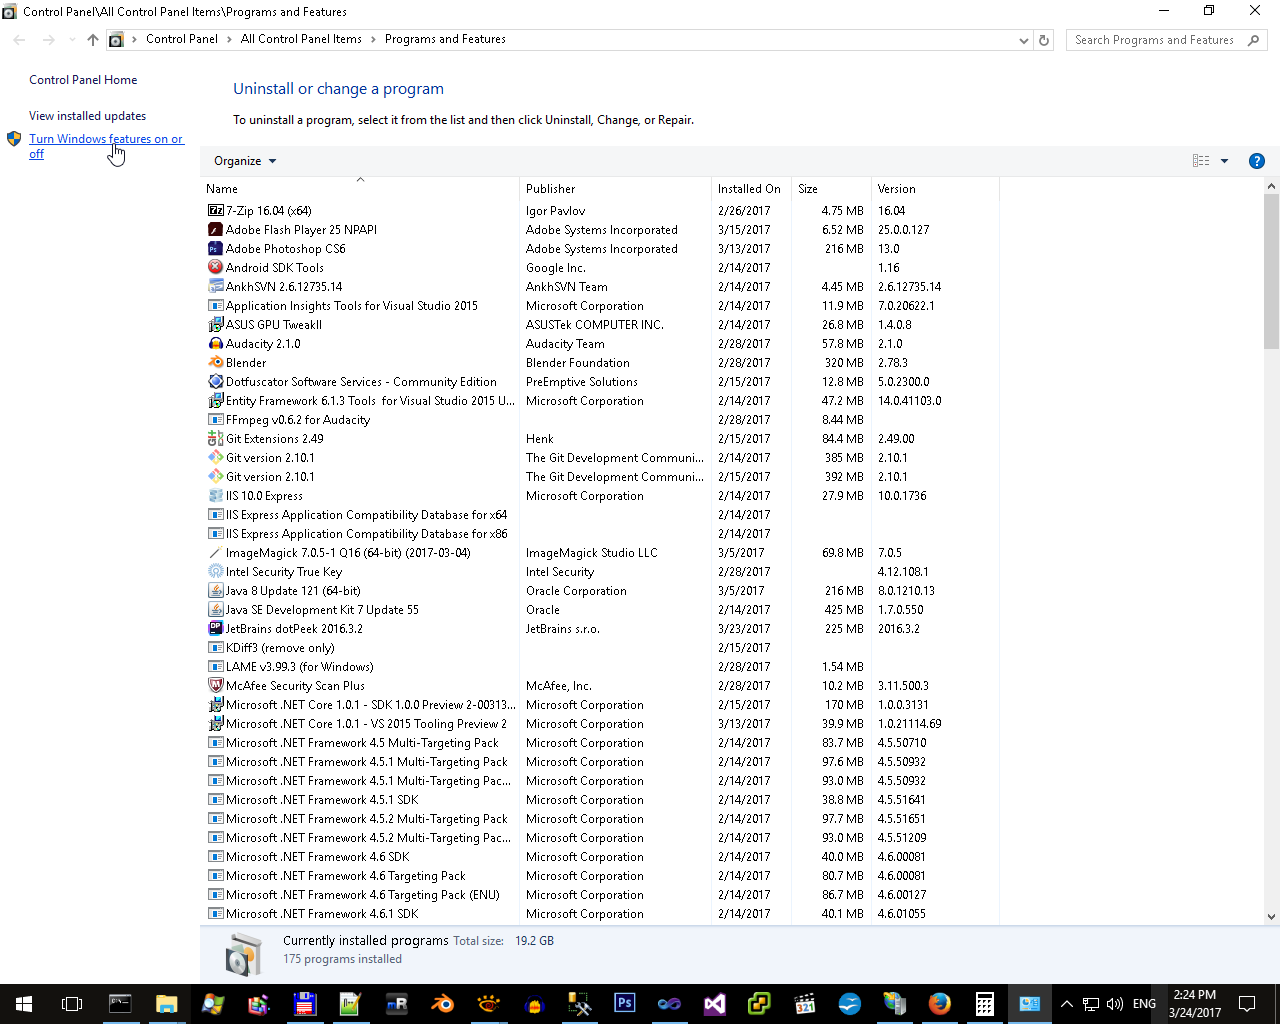
Task: Select Microsoft .NET Framework 4.5.1 SDK row
Action: [600, 800]
